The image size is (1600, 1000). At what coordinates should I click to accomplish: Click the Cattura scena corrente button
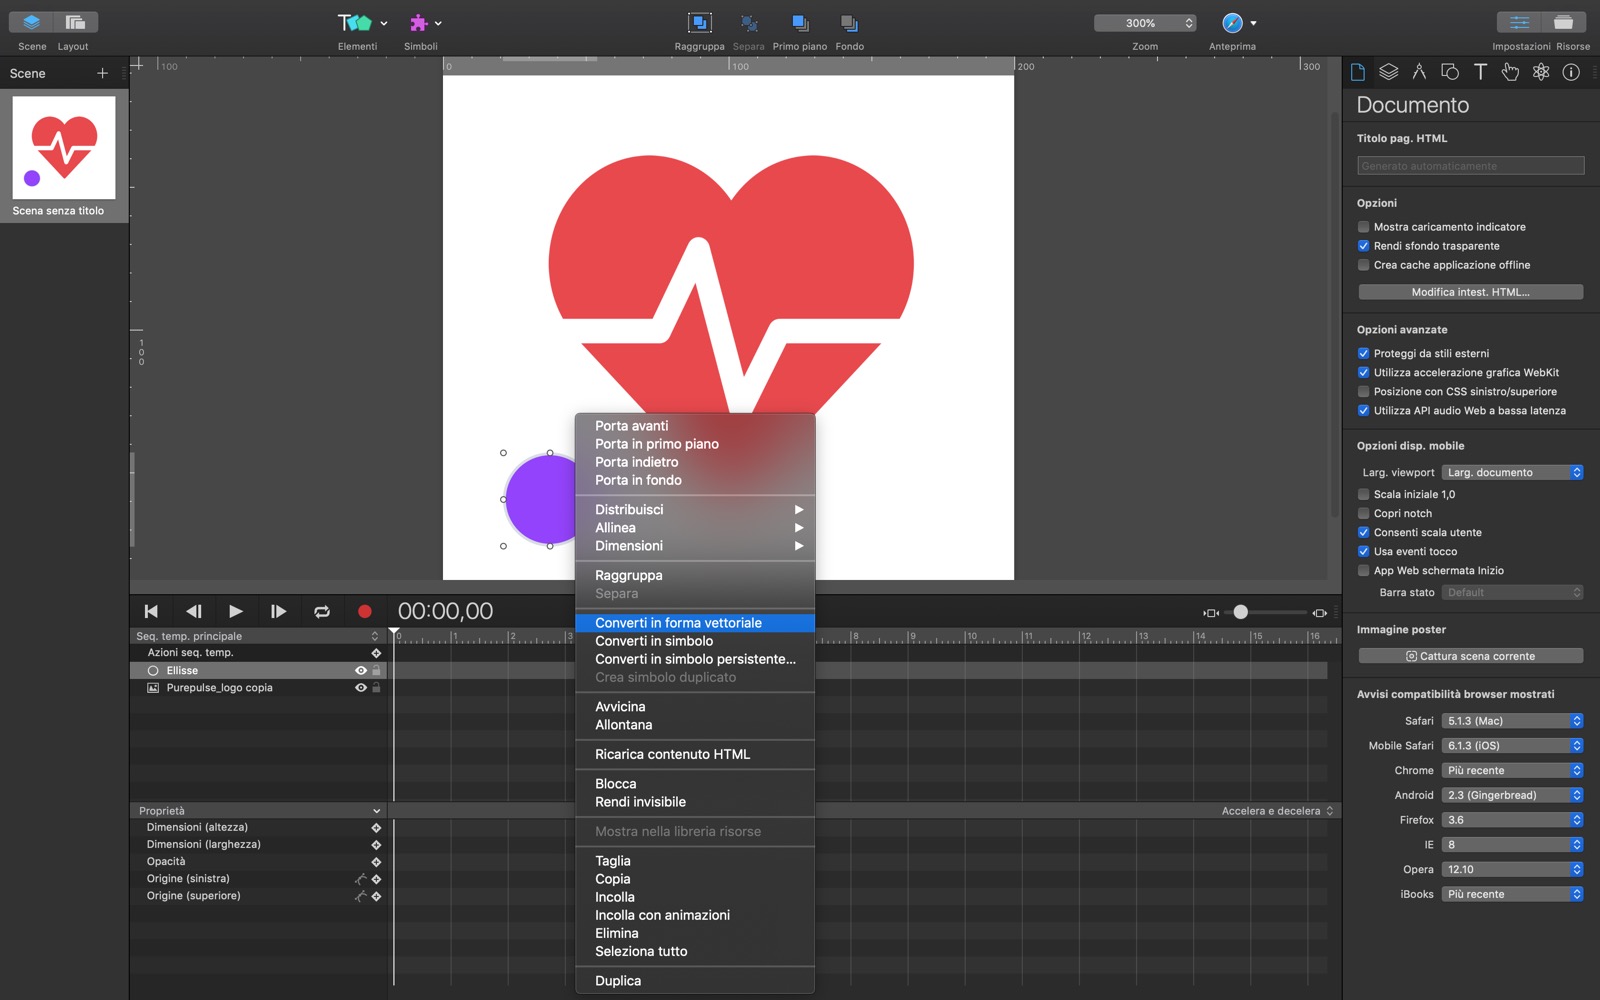1470,657
